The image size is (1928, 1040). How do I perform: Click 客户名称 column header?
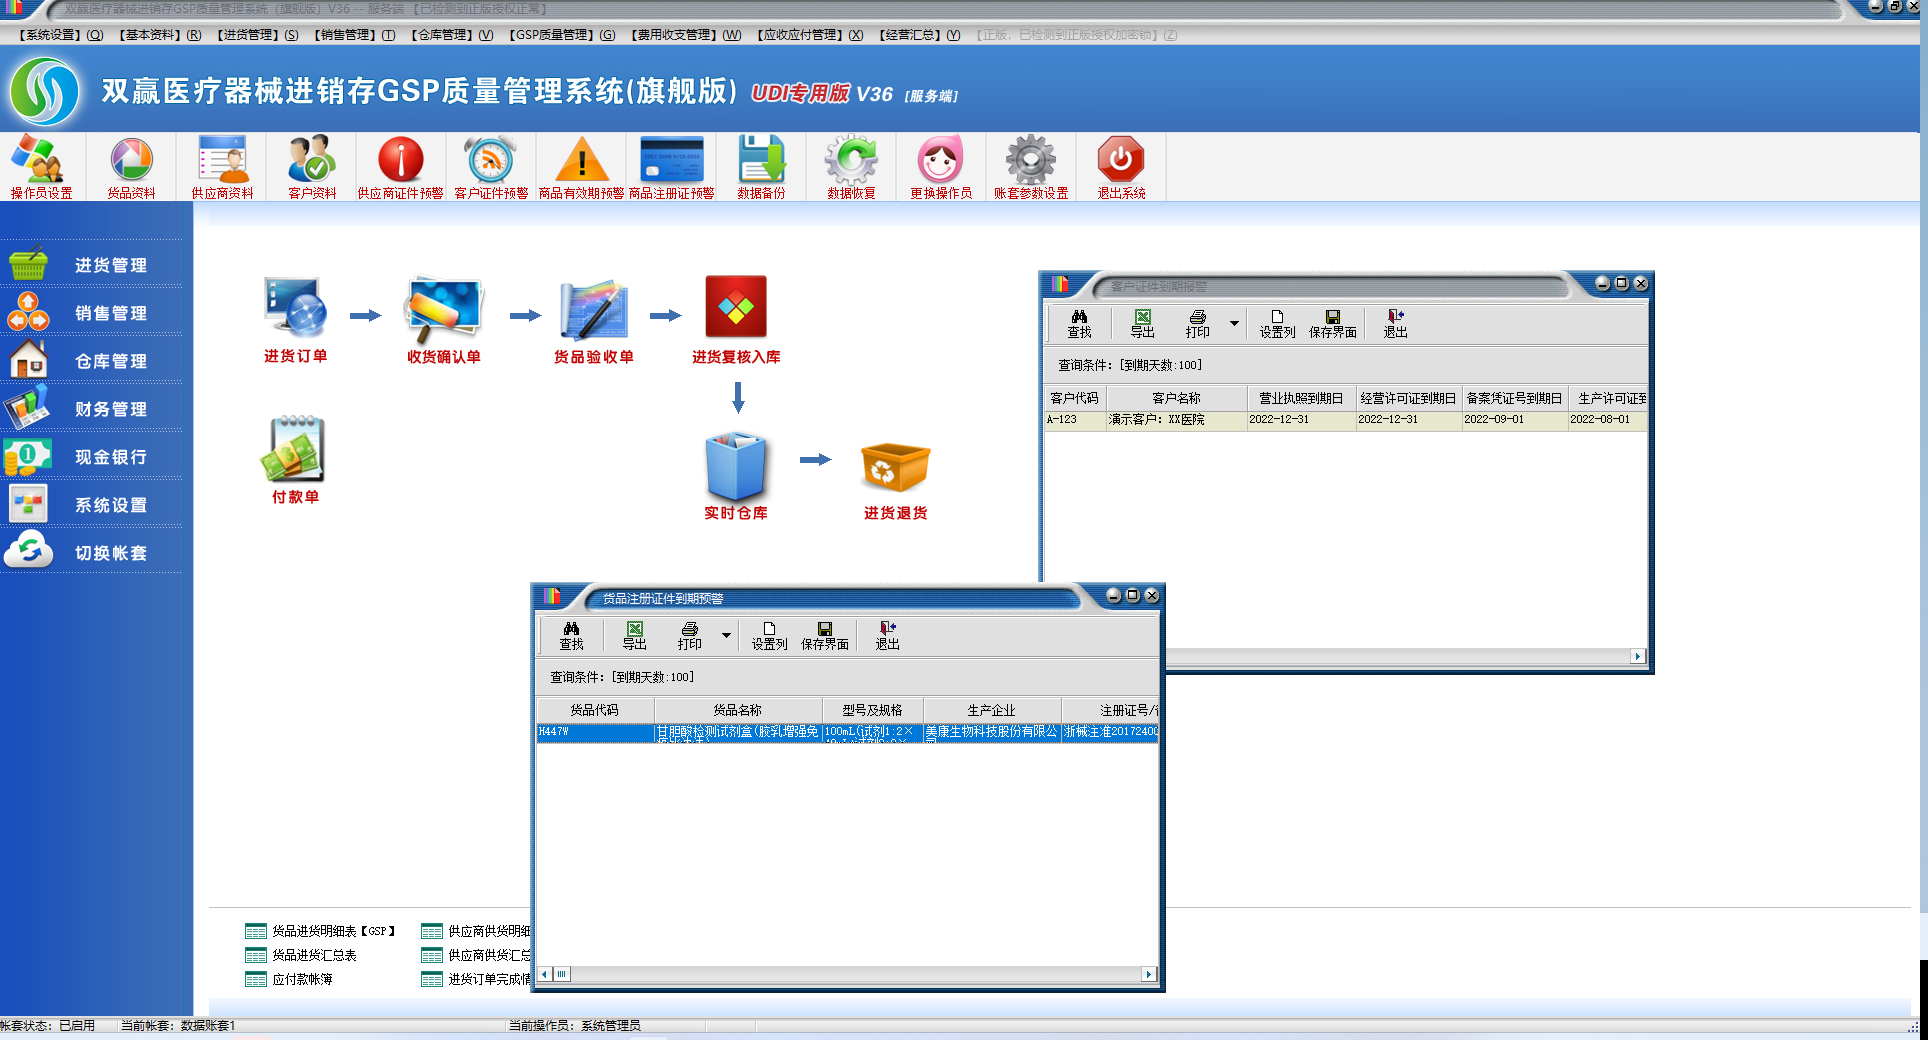coord(1176,398)
